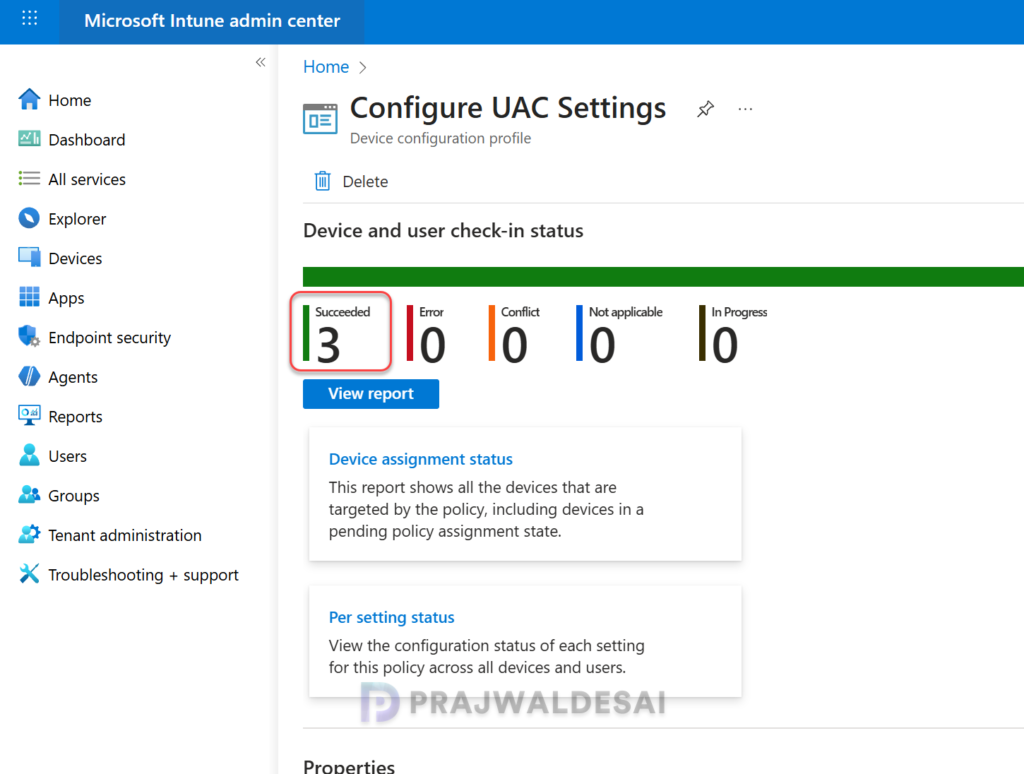Open the more options ellipsis menu

coord(745,109)
